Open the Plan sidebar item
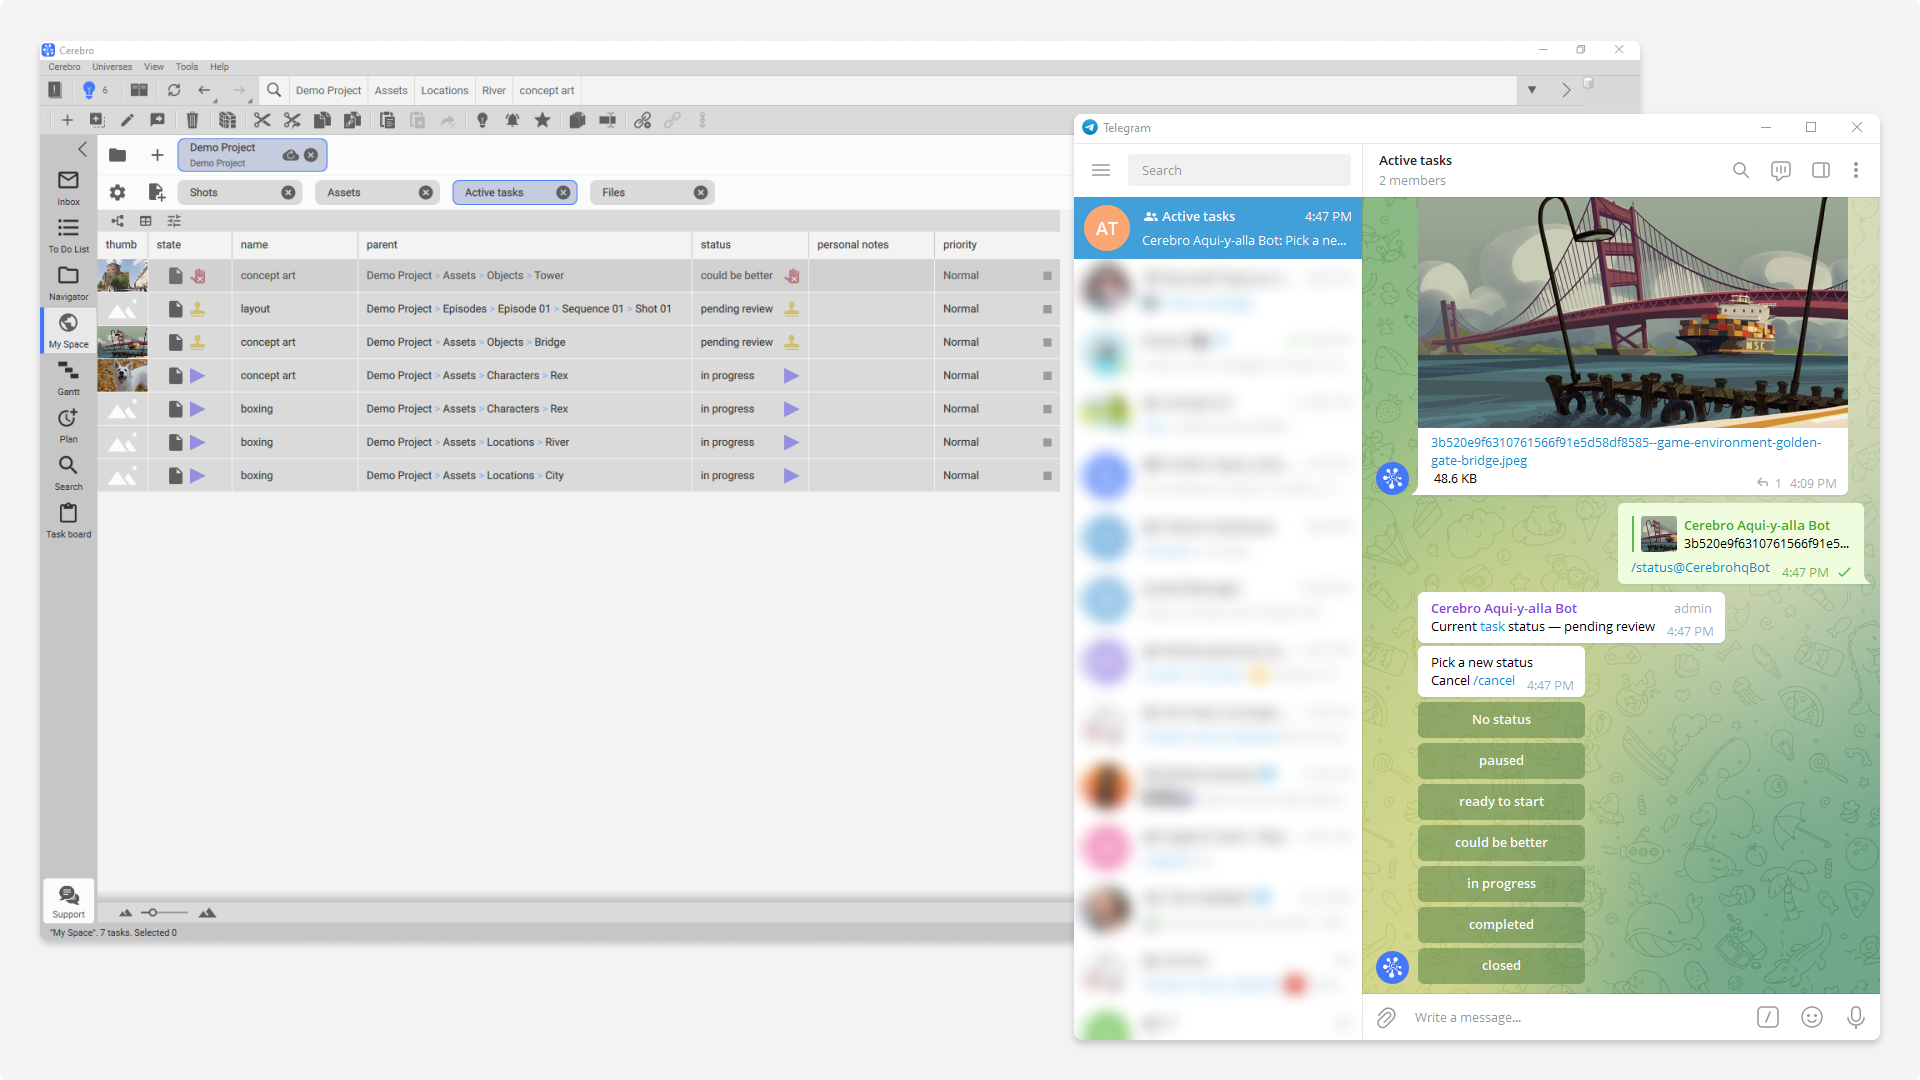This screenshot has width=1920, height=1080. [68, 425]
